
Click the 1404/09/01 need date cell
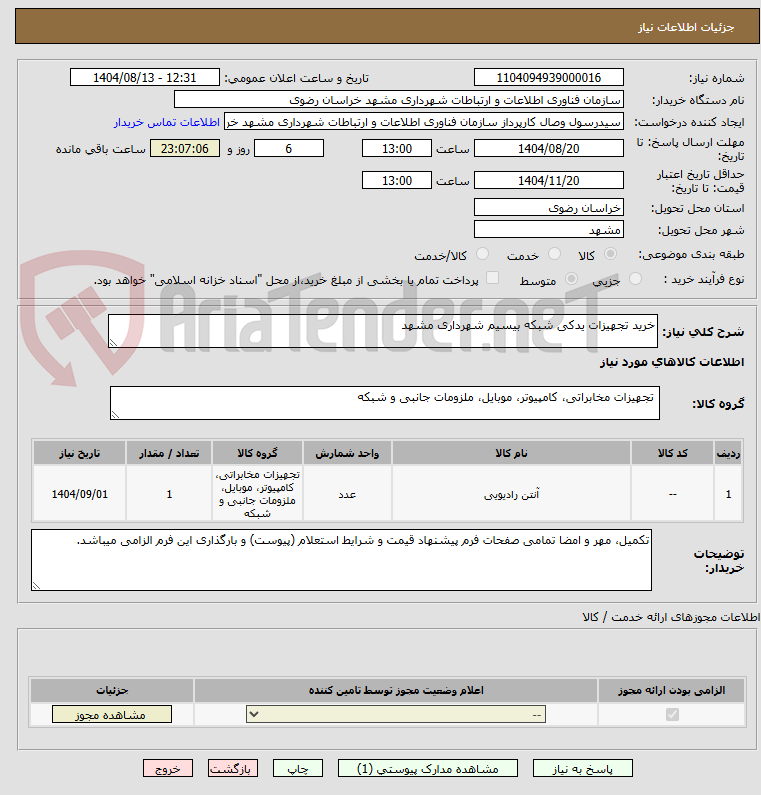(x=80, y=494)
